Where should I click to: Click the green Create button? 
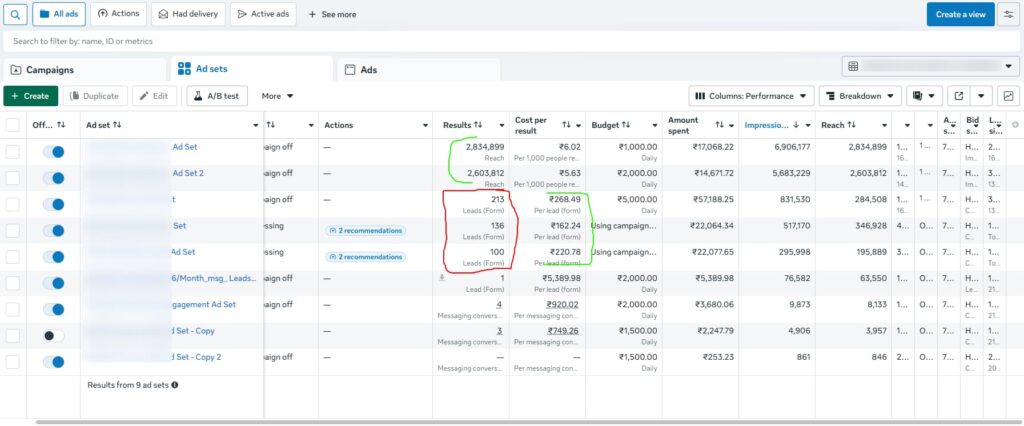point(30,96)
